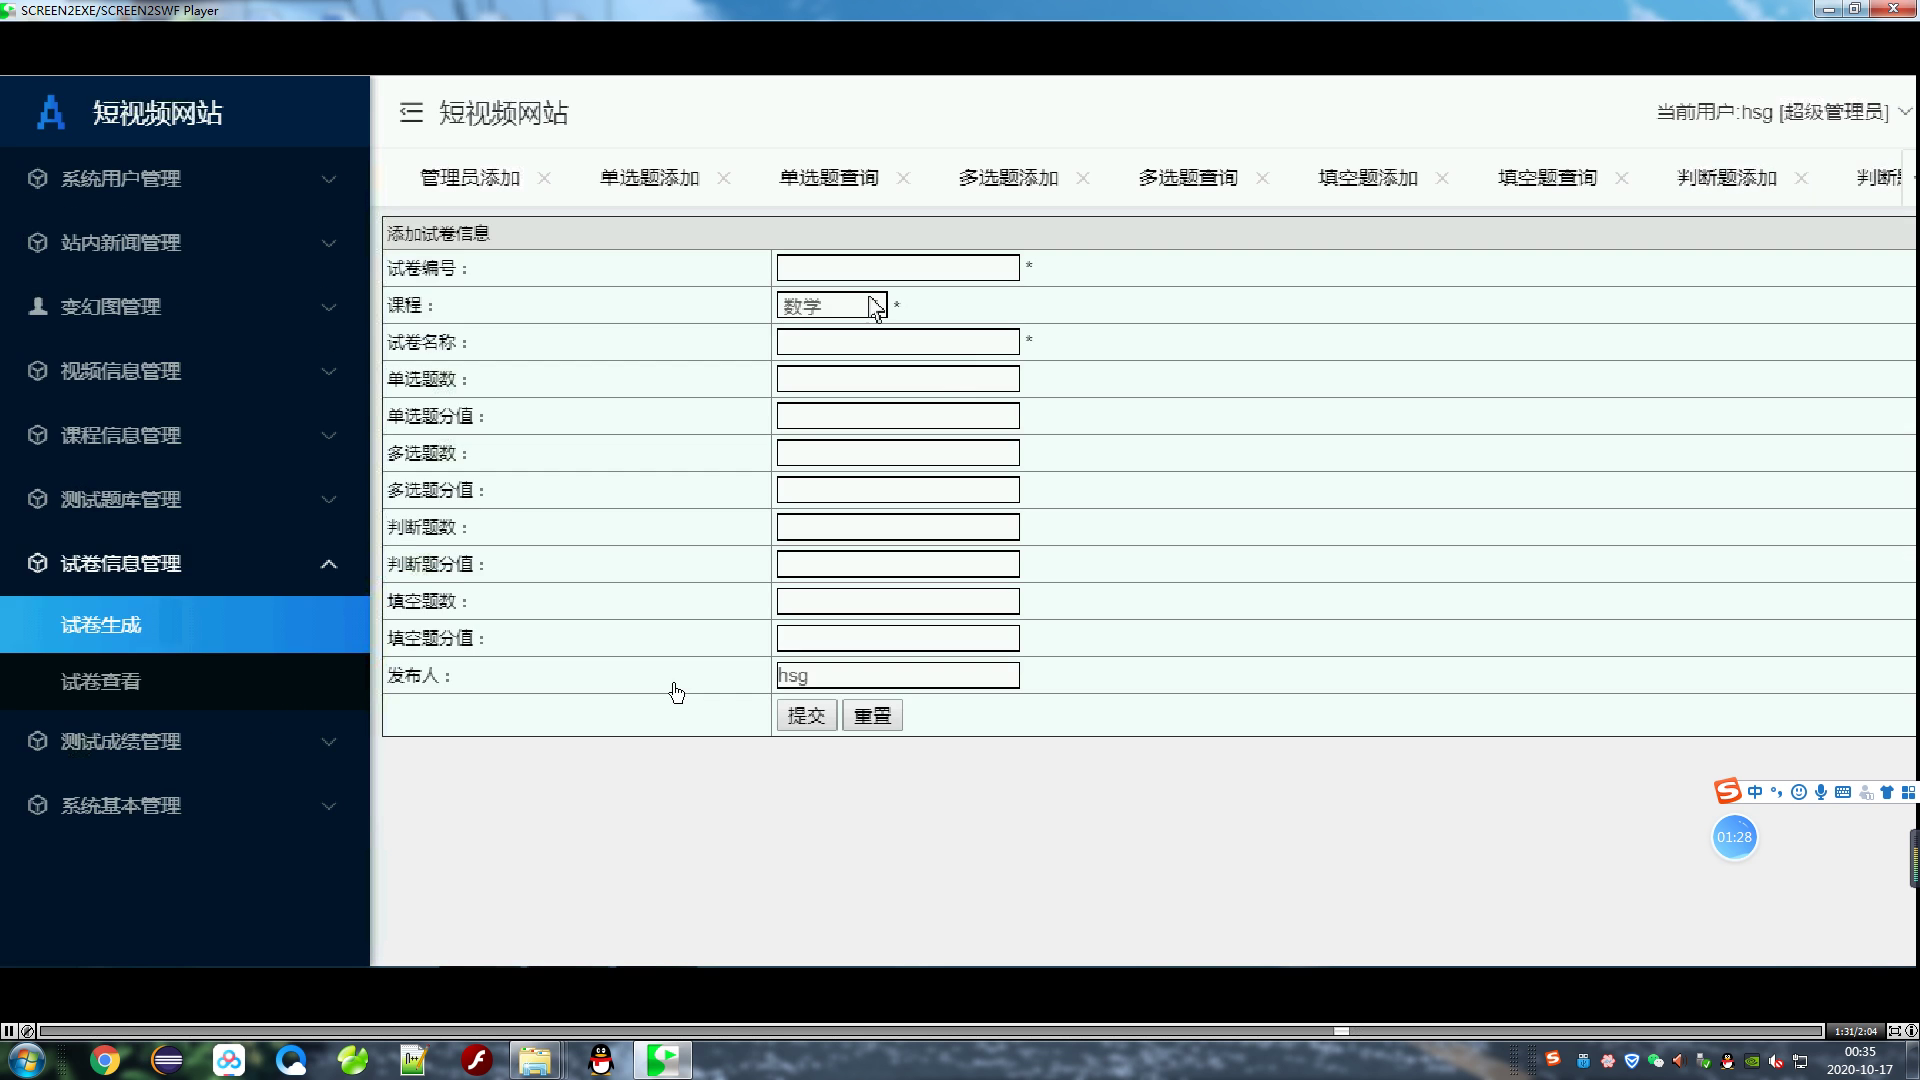
Task: Open Sogou soft keyboard icon
Action: click(x=1843, y=792)
